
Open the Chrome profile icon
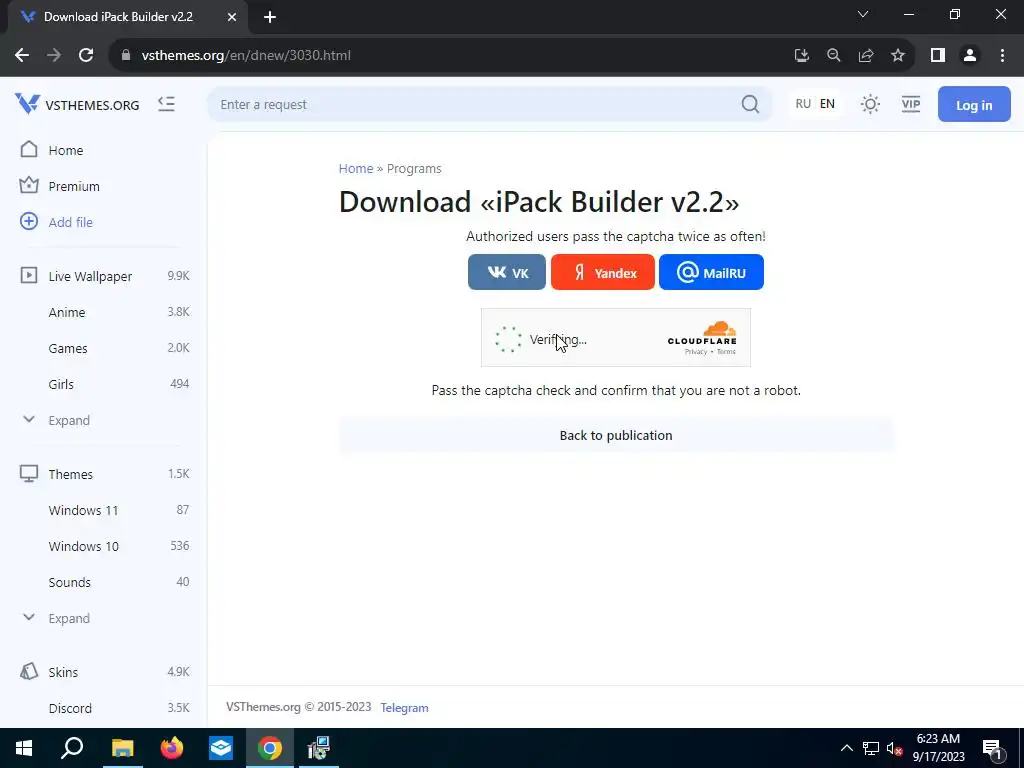pos(970,56)
